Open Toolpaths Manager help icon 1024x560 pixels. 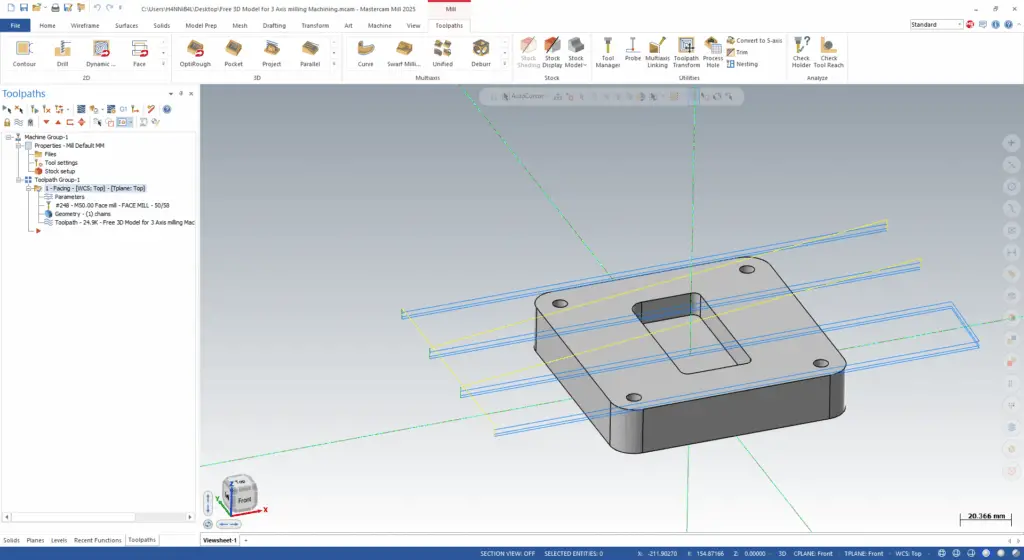tap(167, 110)
